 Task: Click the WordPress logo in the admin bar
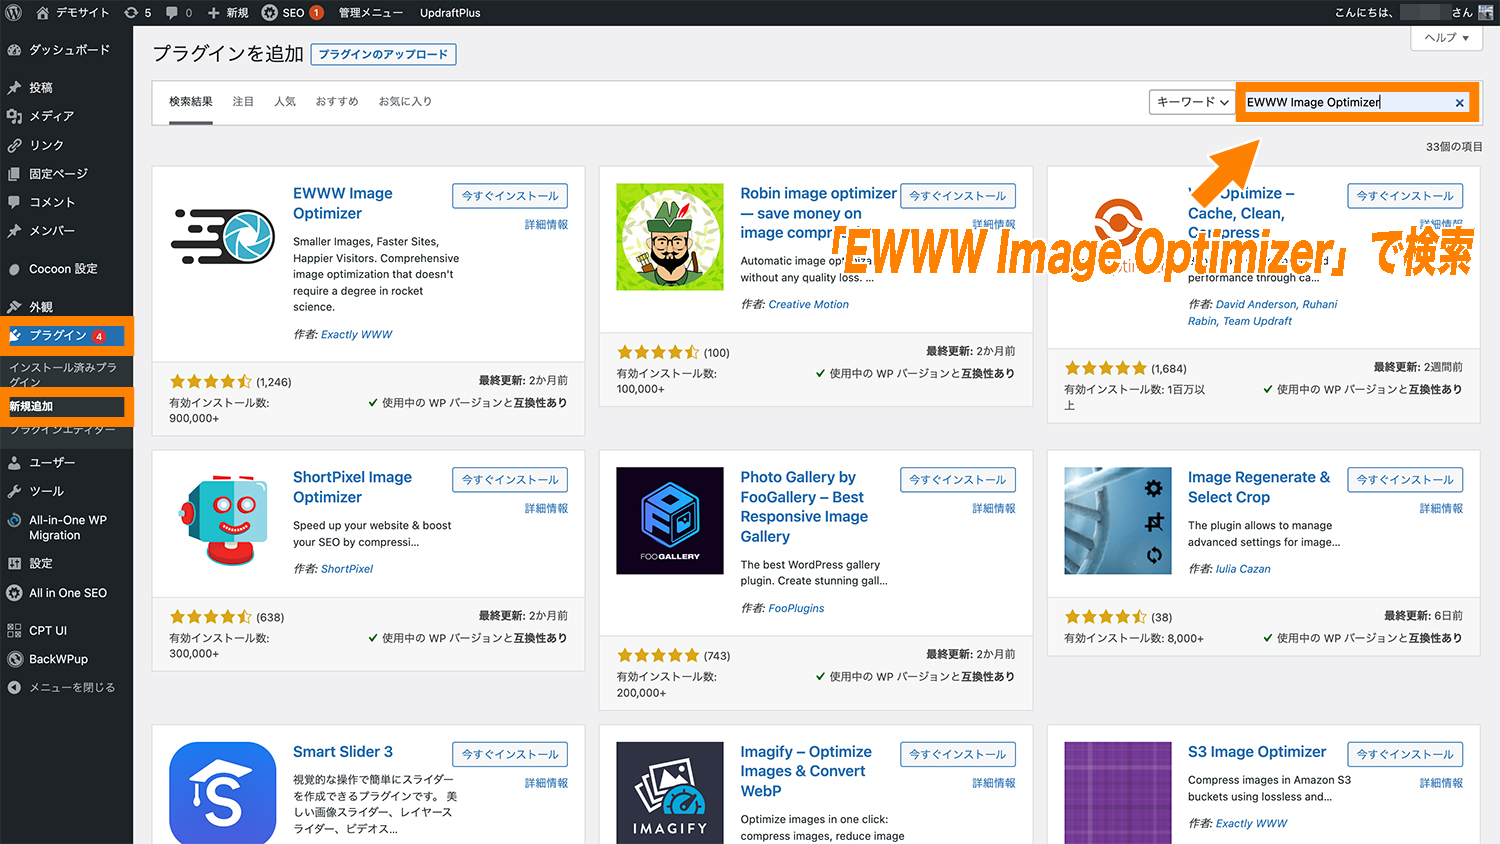pyautogui.click(x=12, y=13)
